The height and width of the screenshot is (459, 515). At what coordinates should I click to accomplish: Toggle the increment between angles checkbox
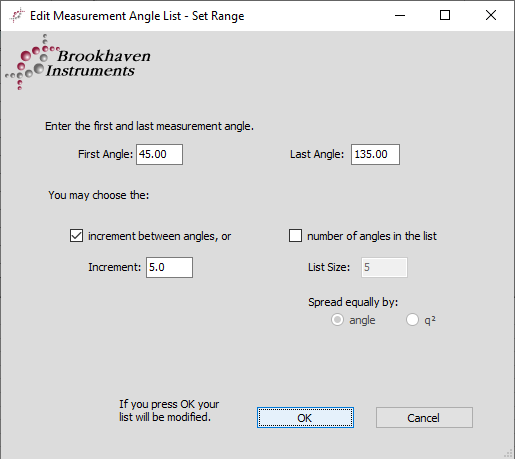76,236
